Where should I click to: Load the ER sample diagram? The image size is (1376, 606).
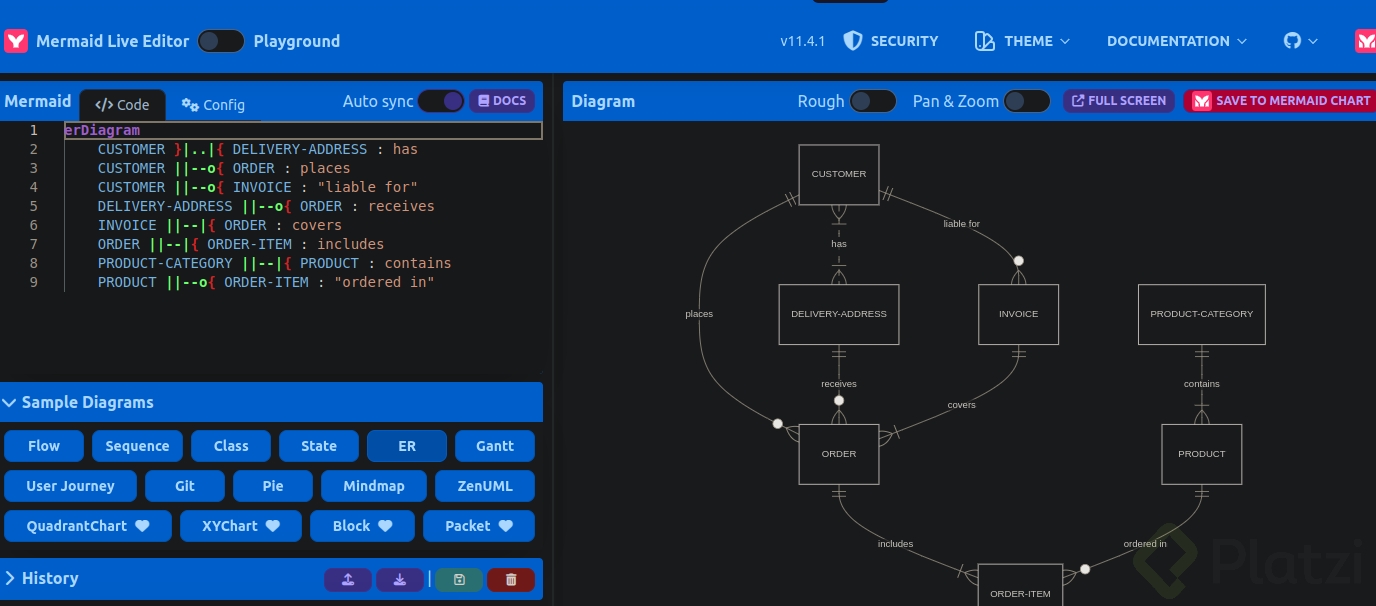coord(407,446)
